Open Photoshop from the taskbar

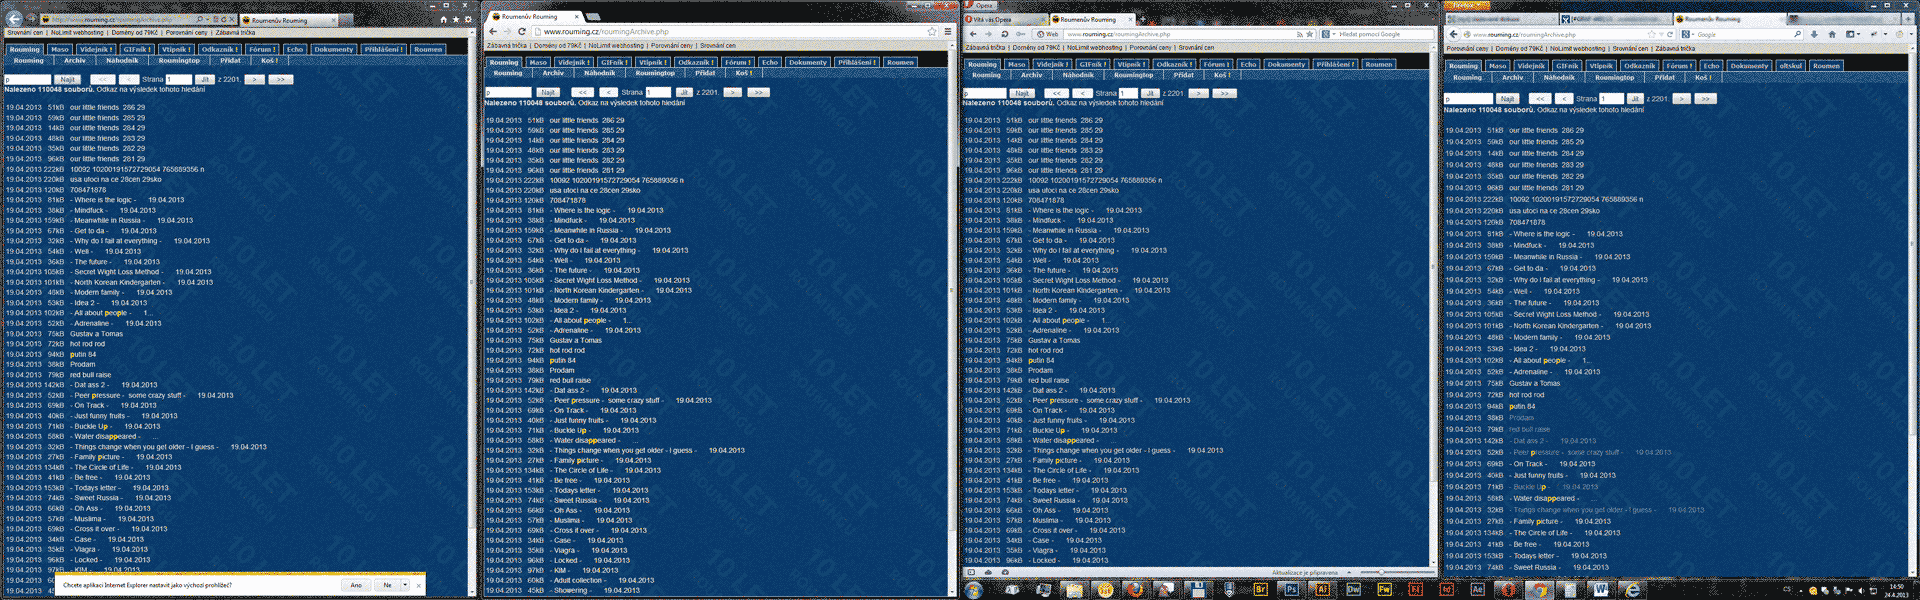(x=1291, y=589)
